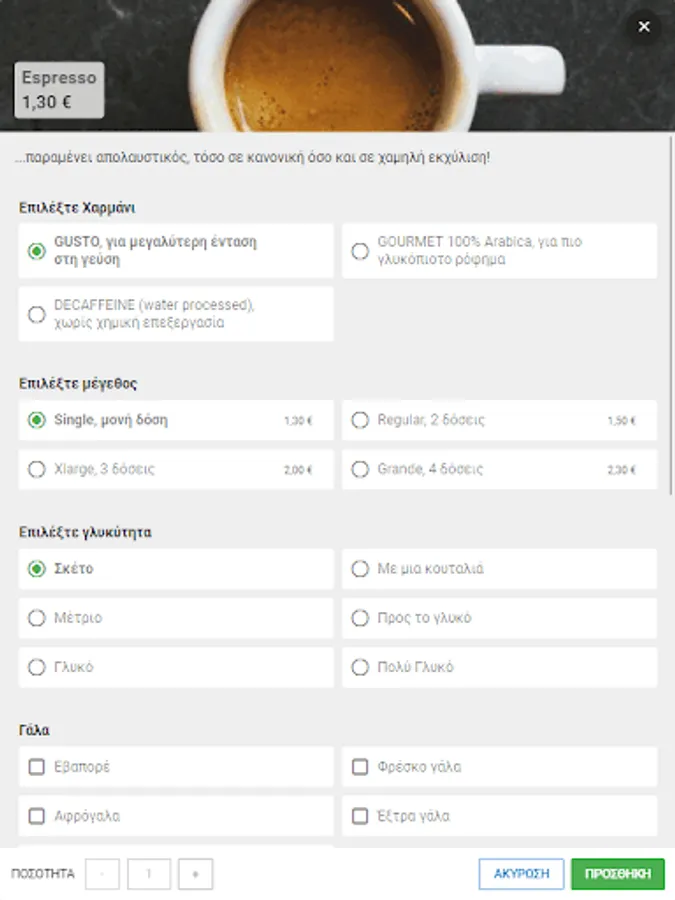Choose Grande, 4 δόσεις size

[360, 469]
